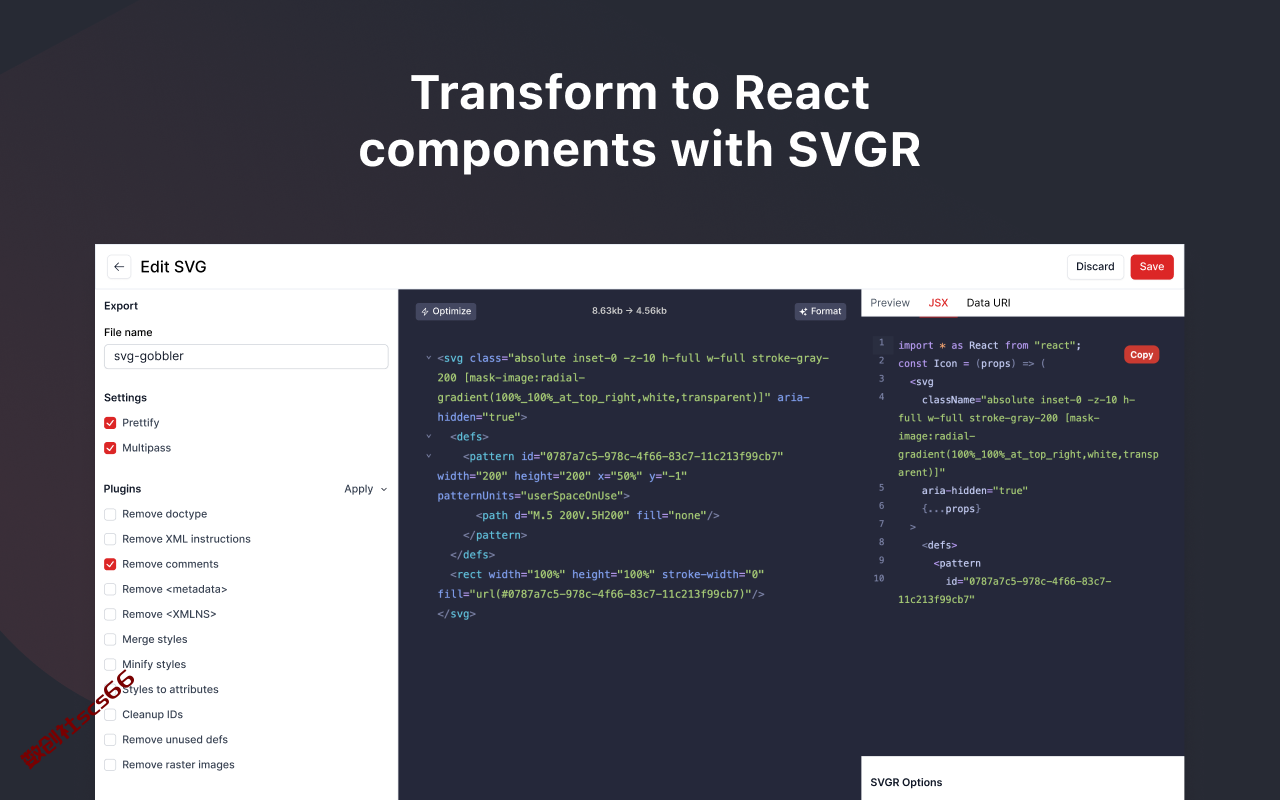Uncheck Remove comments plugin
1280x800 pixels.
(110, 564)
